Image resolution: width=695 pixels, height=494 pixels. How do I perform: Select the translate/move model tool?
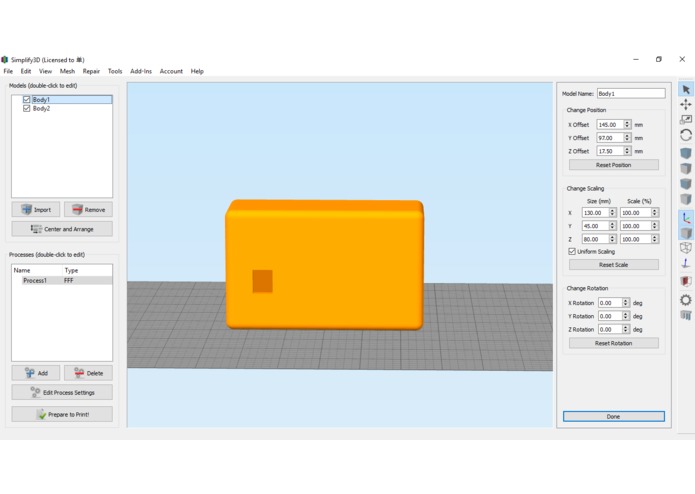click(x=686, y=105)
